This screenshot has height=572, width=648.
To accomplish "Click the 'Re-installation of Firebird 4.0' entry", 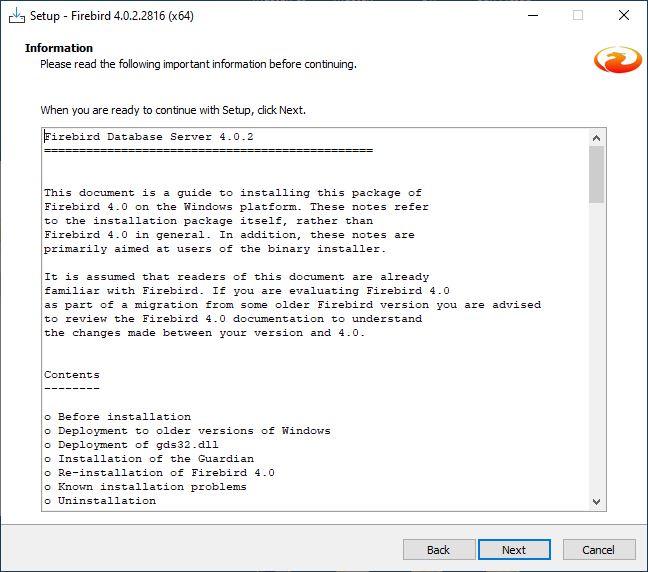I will pos(166,473).
